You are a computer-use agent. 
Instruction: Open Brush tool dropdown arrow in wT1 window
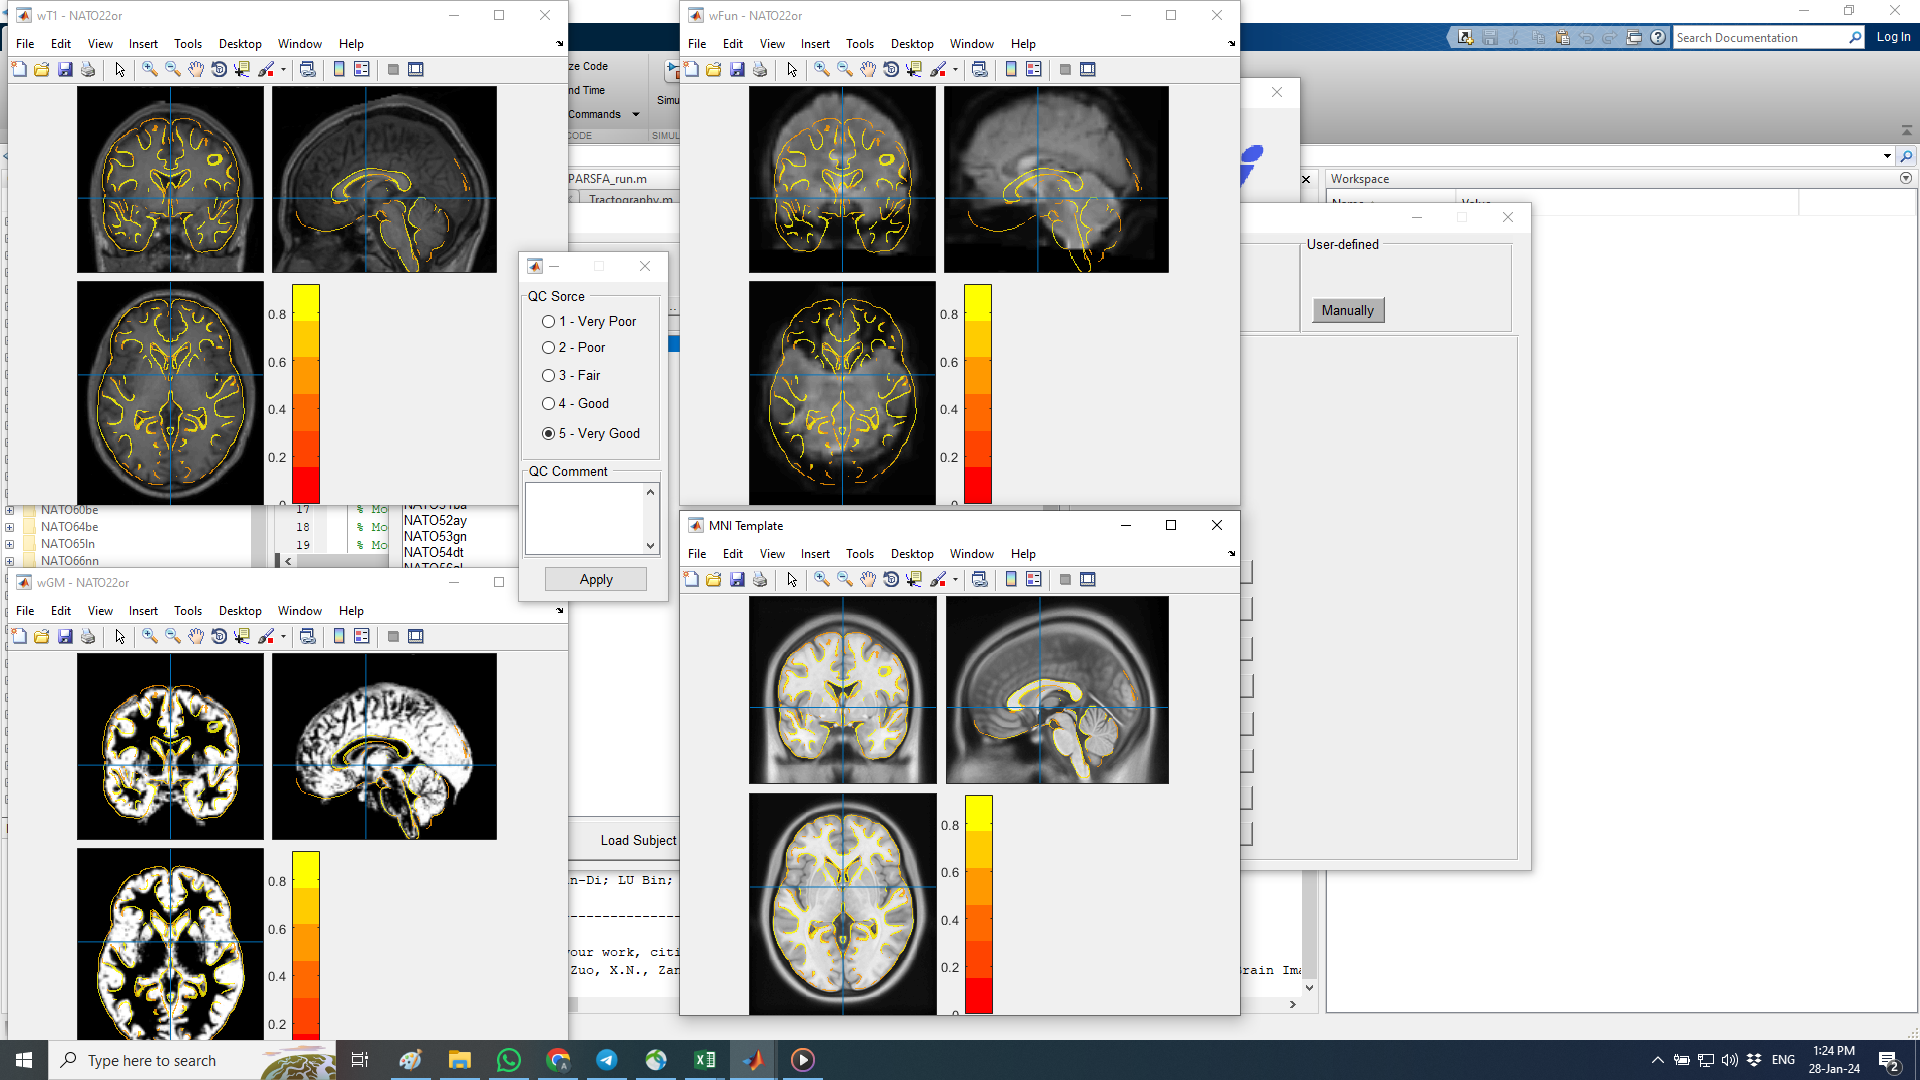coord(283,70)
